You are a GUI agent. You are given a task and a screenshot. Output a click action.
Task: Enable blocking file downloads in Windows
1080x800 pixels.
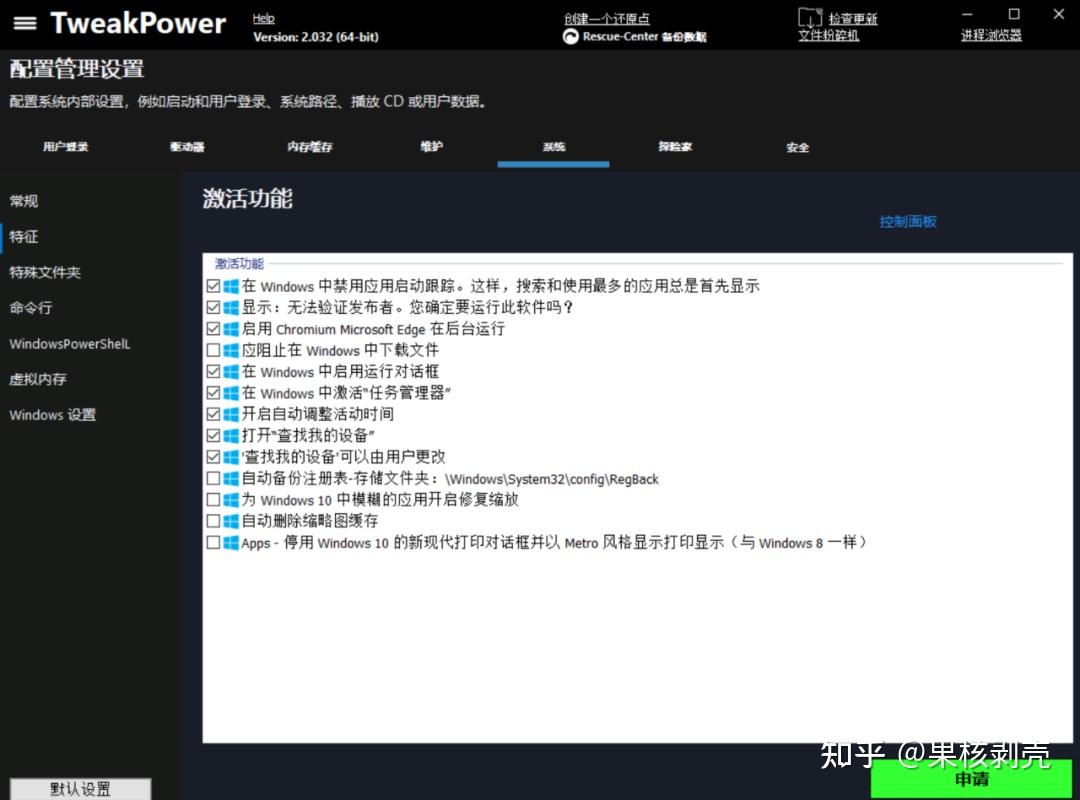(213, 350)
